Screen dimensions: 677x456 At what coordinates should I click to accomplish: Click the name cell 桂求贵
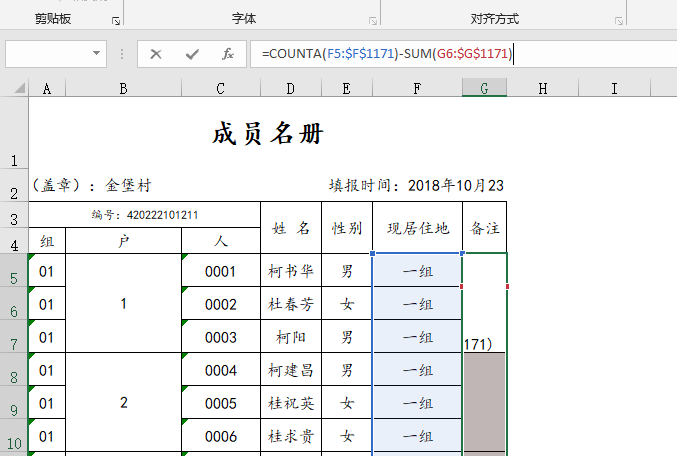pos(291,435)
